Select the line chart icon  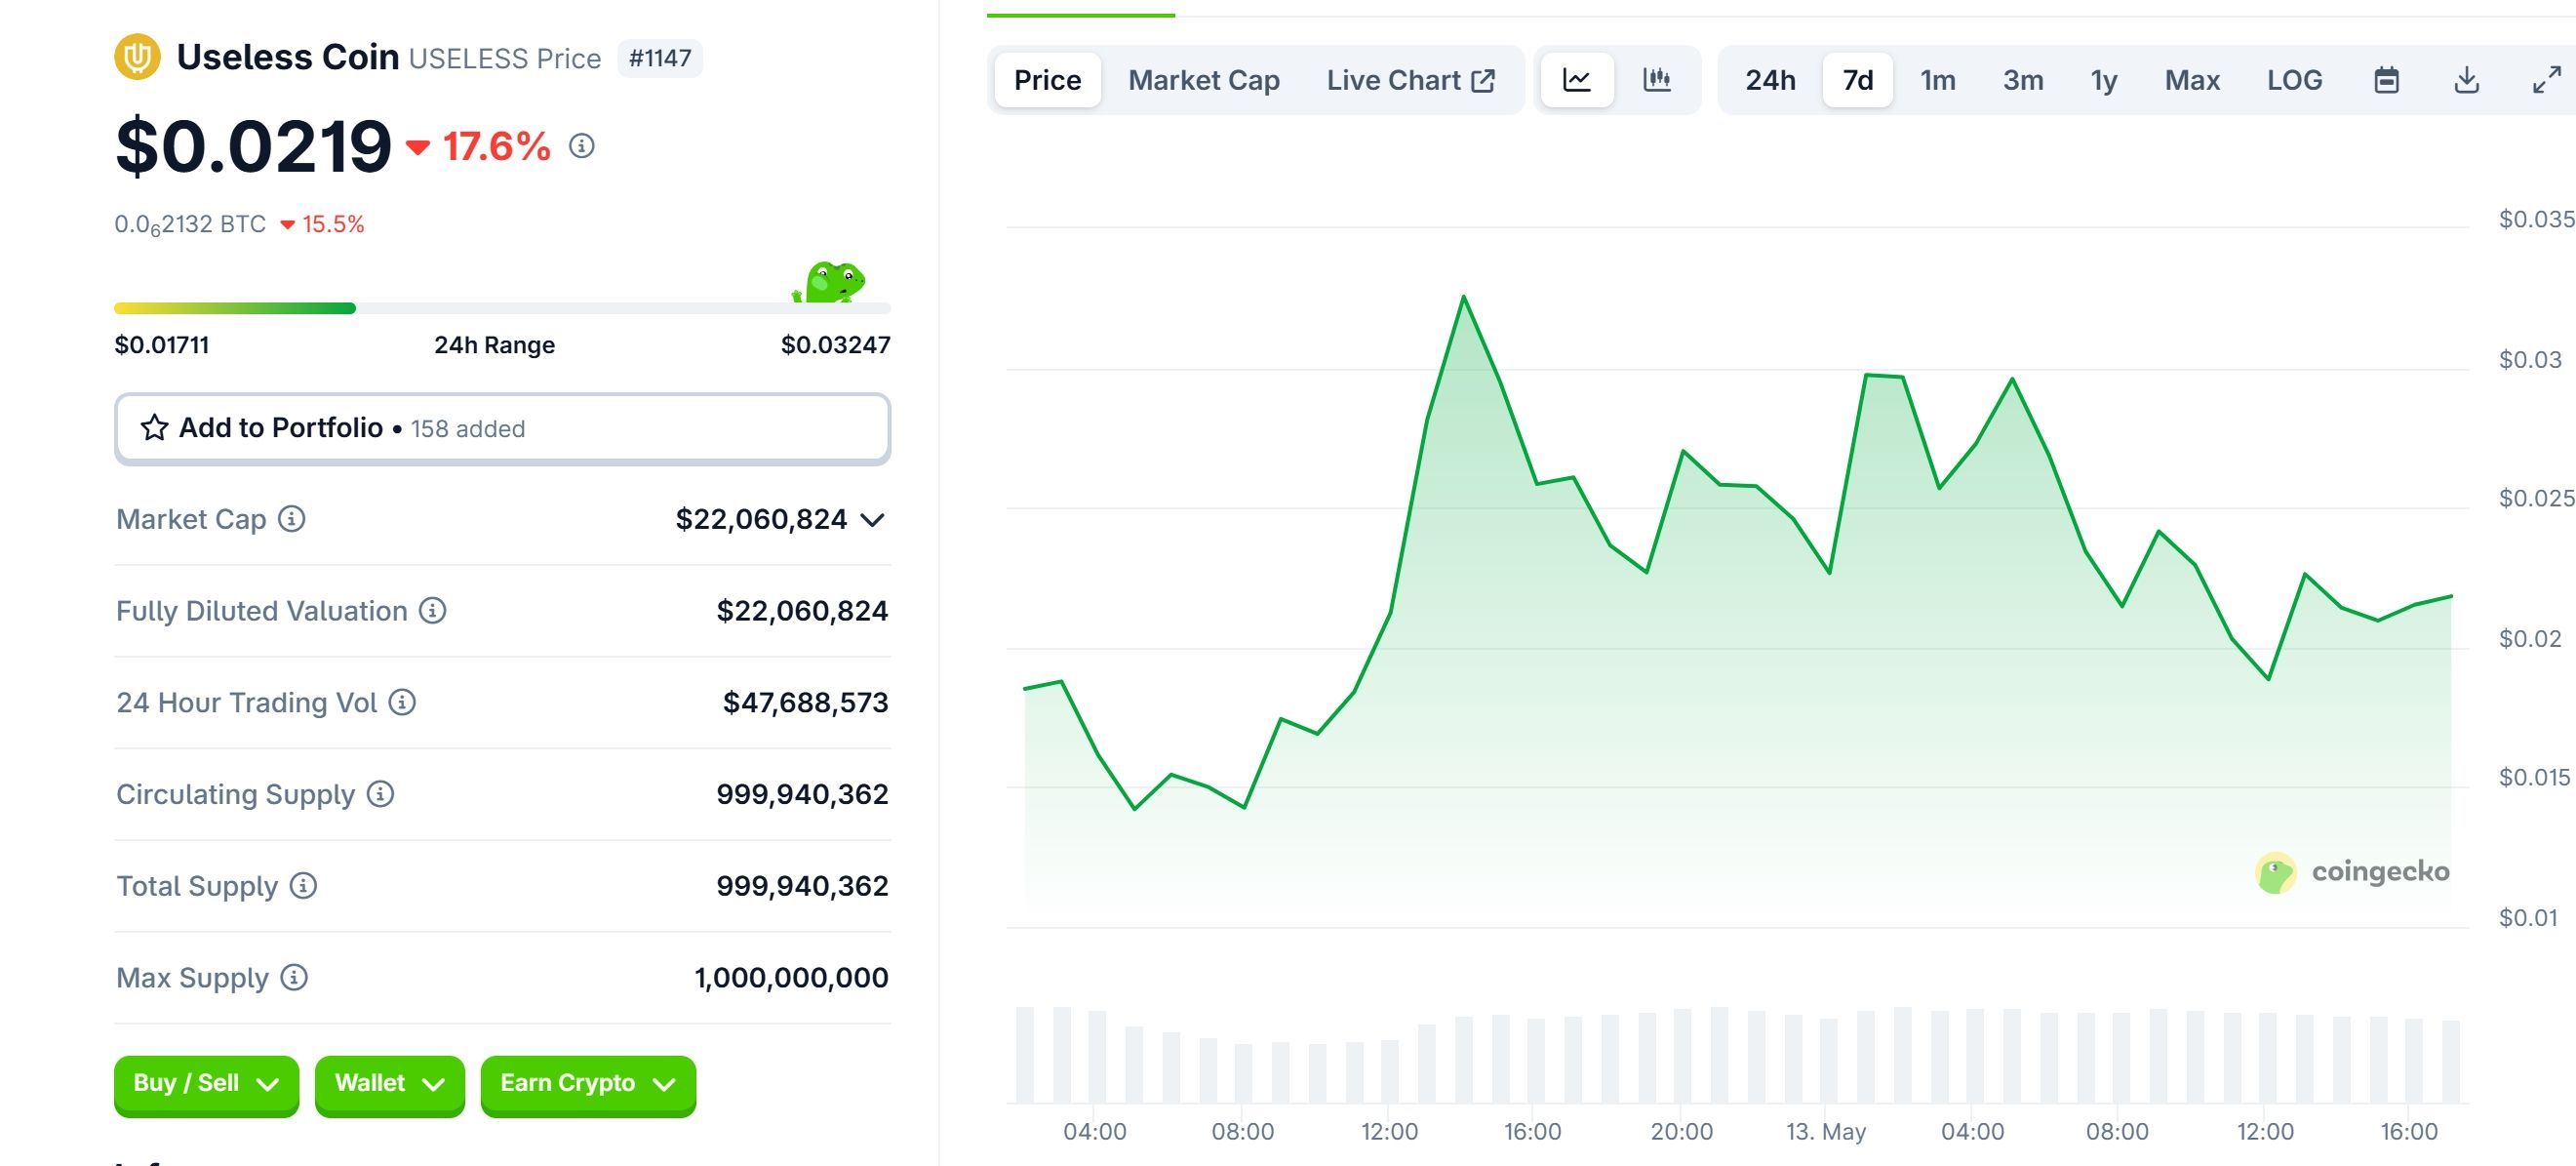(x=1577, y=80)
